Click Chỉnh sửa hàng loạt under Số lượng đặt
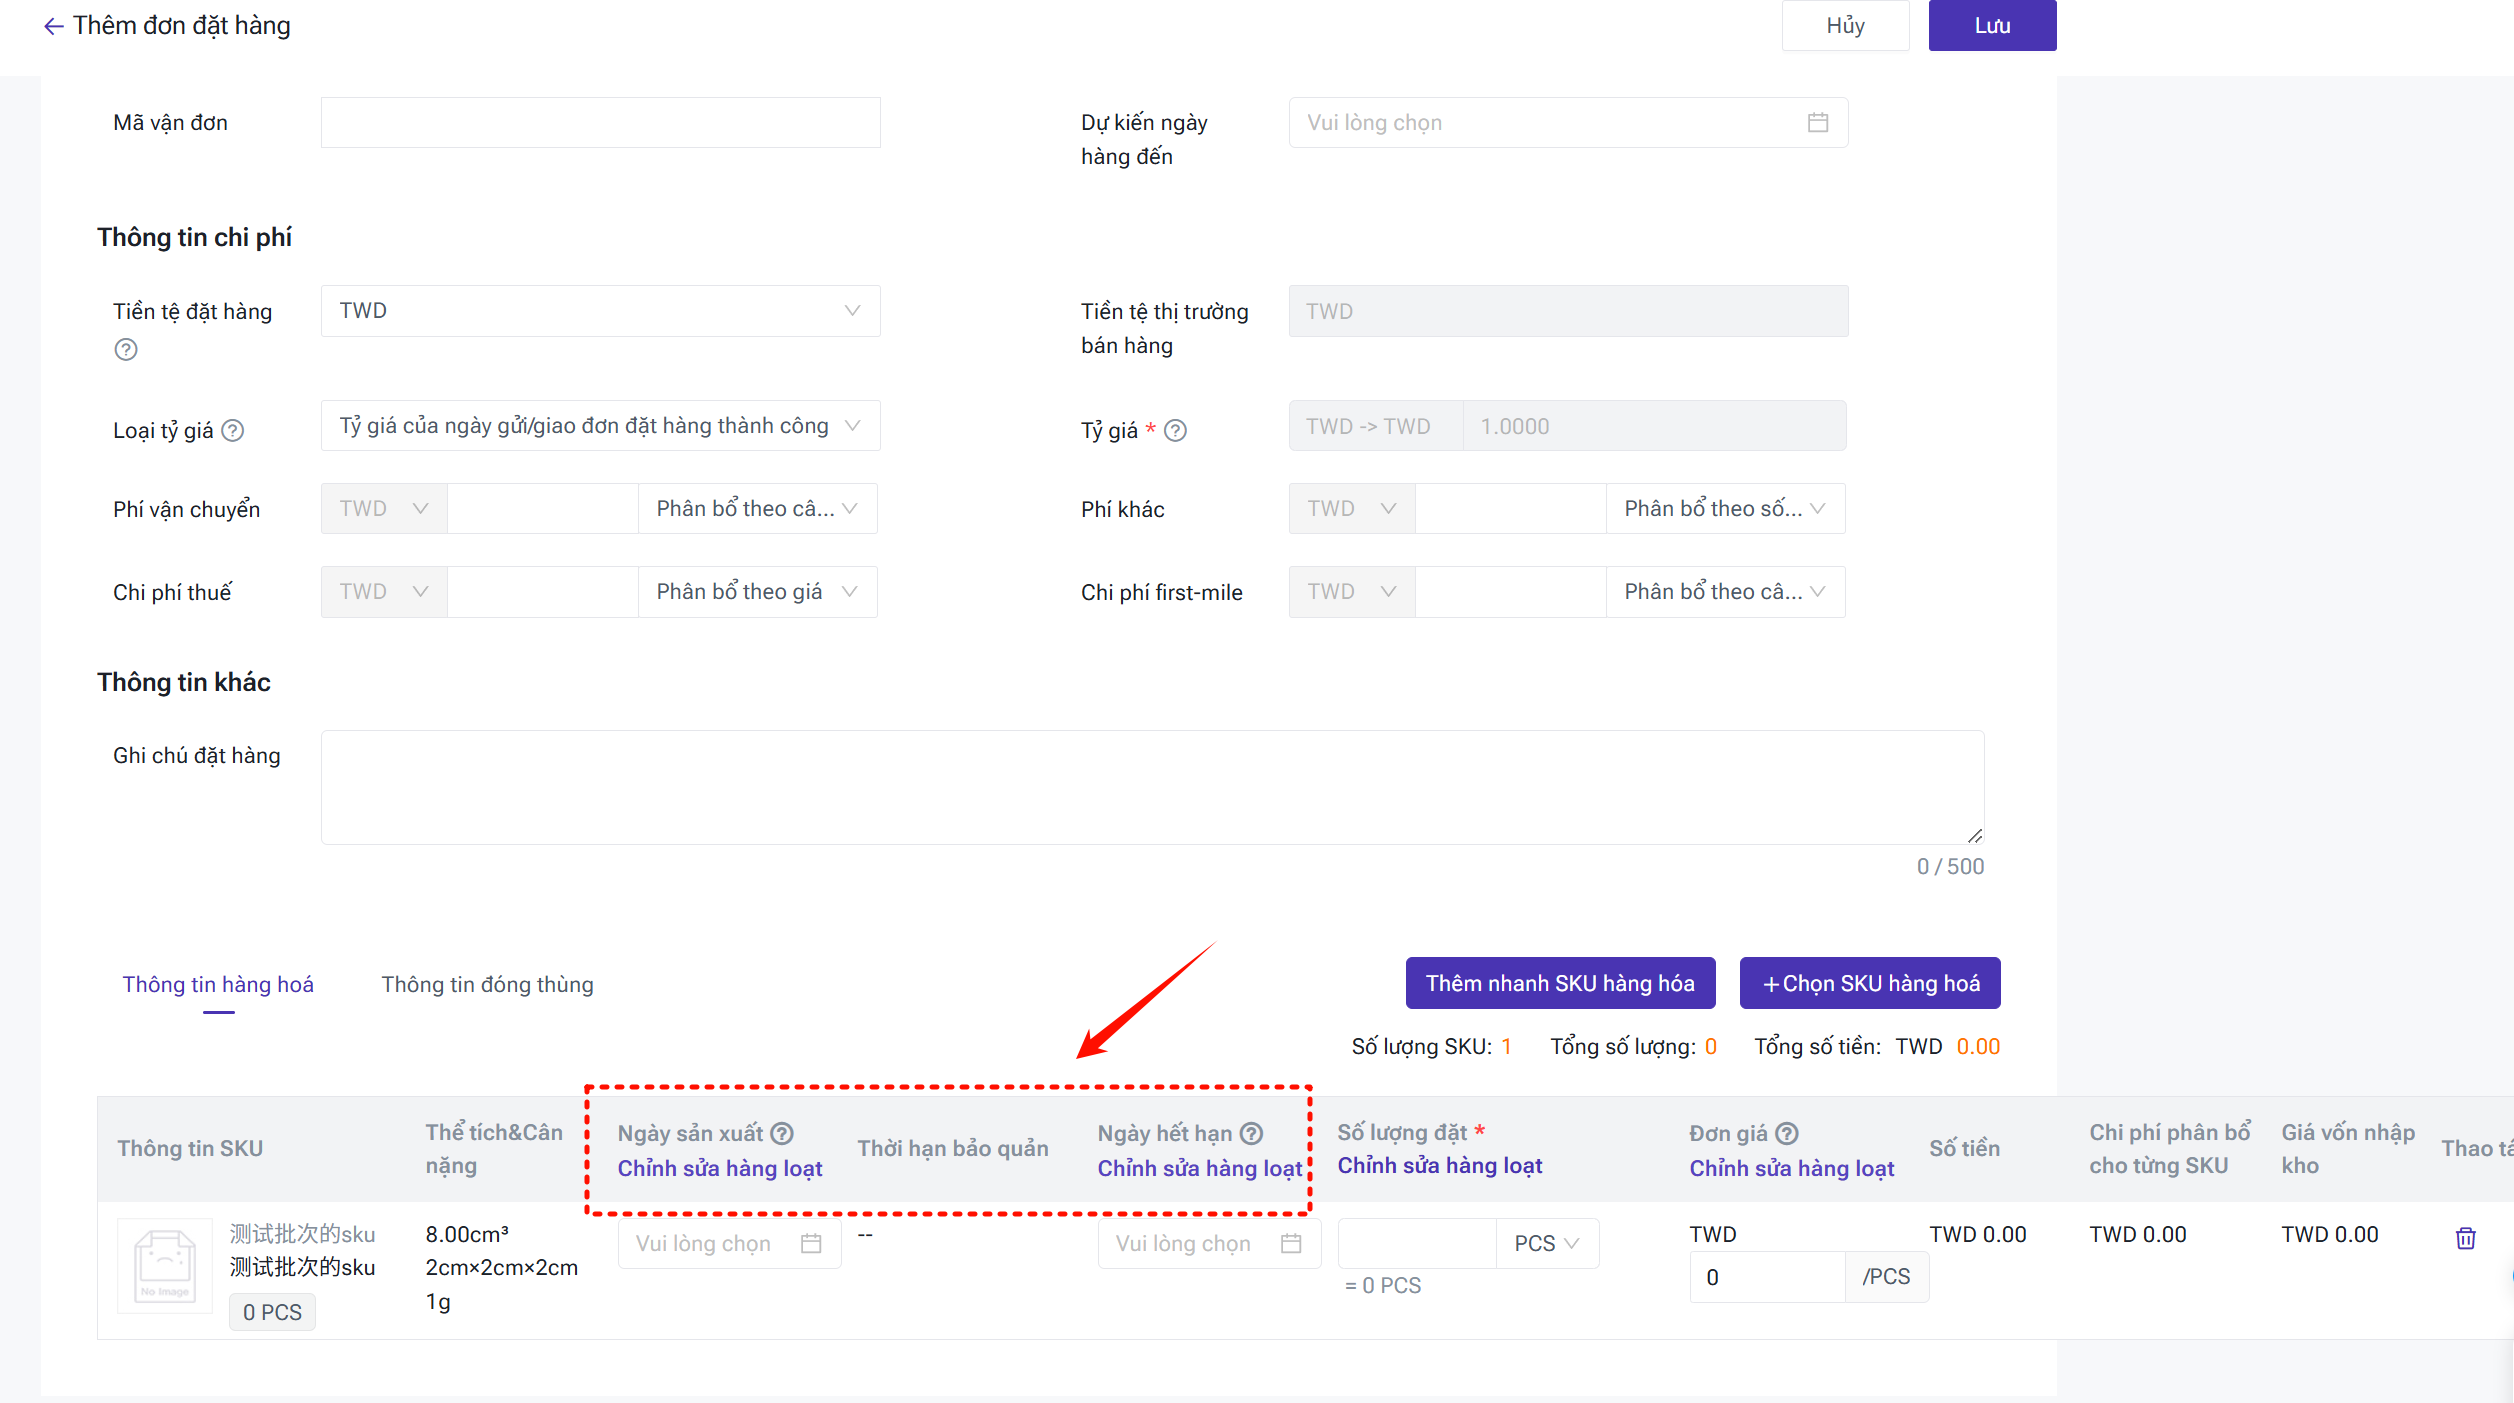This screenshot has width=2514, height=1403. click(1439, 1165)
